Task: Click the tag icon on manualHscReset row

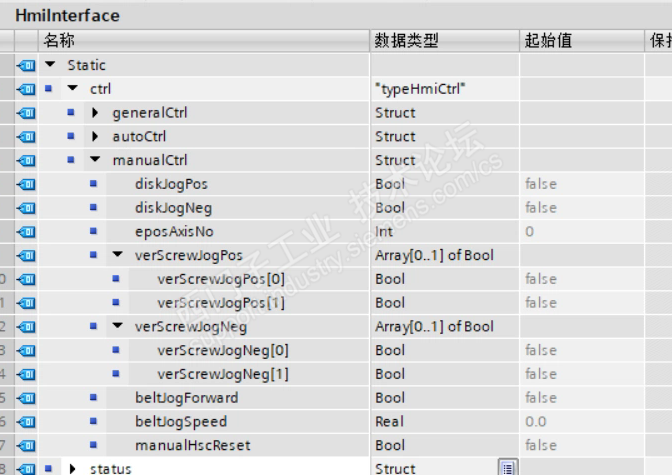Action: tap(27, 445)
